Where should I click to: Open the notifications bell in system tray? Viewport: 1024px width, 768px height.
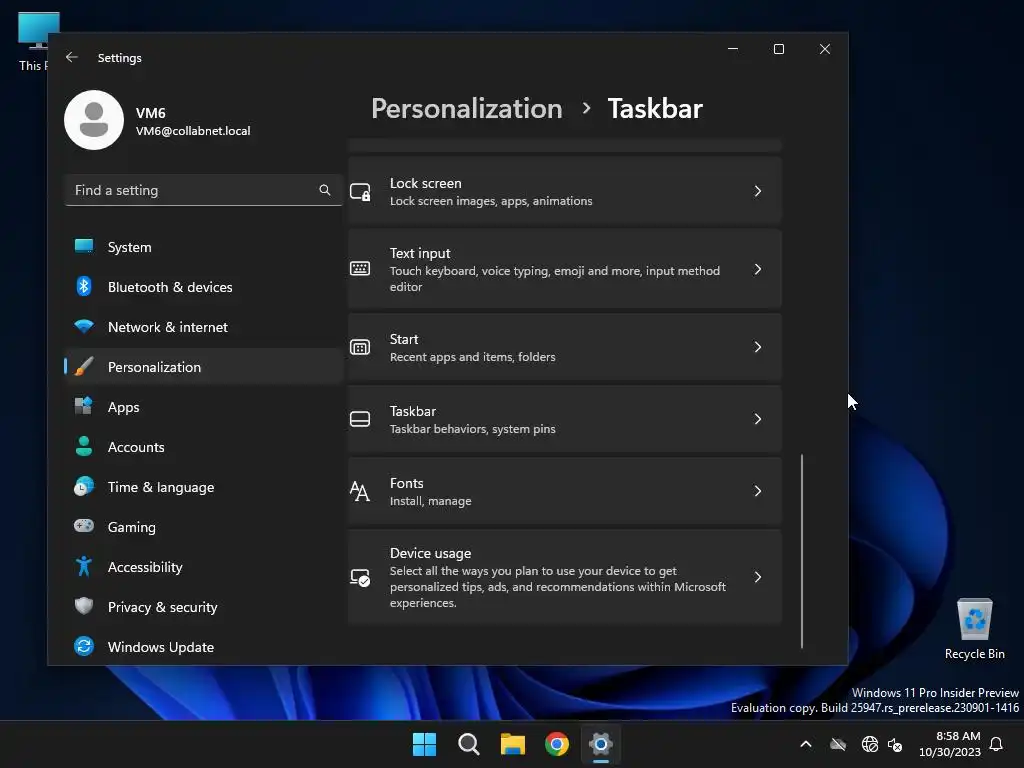[997, 744]
